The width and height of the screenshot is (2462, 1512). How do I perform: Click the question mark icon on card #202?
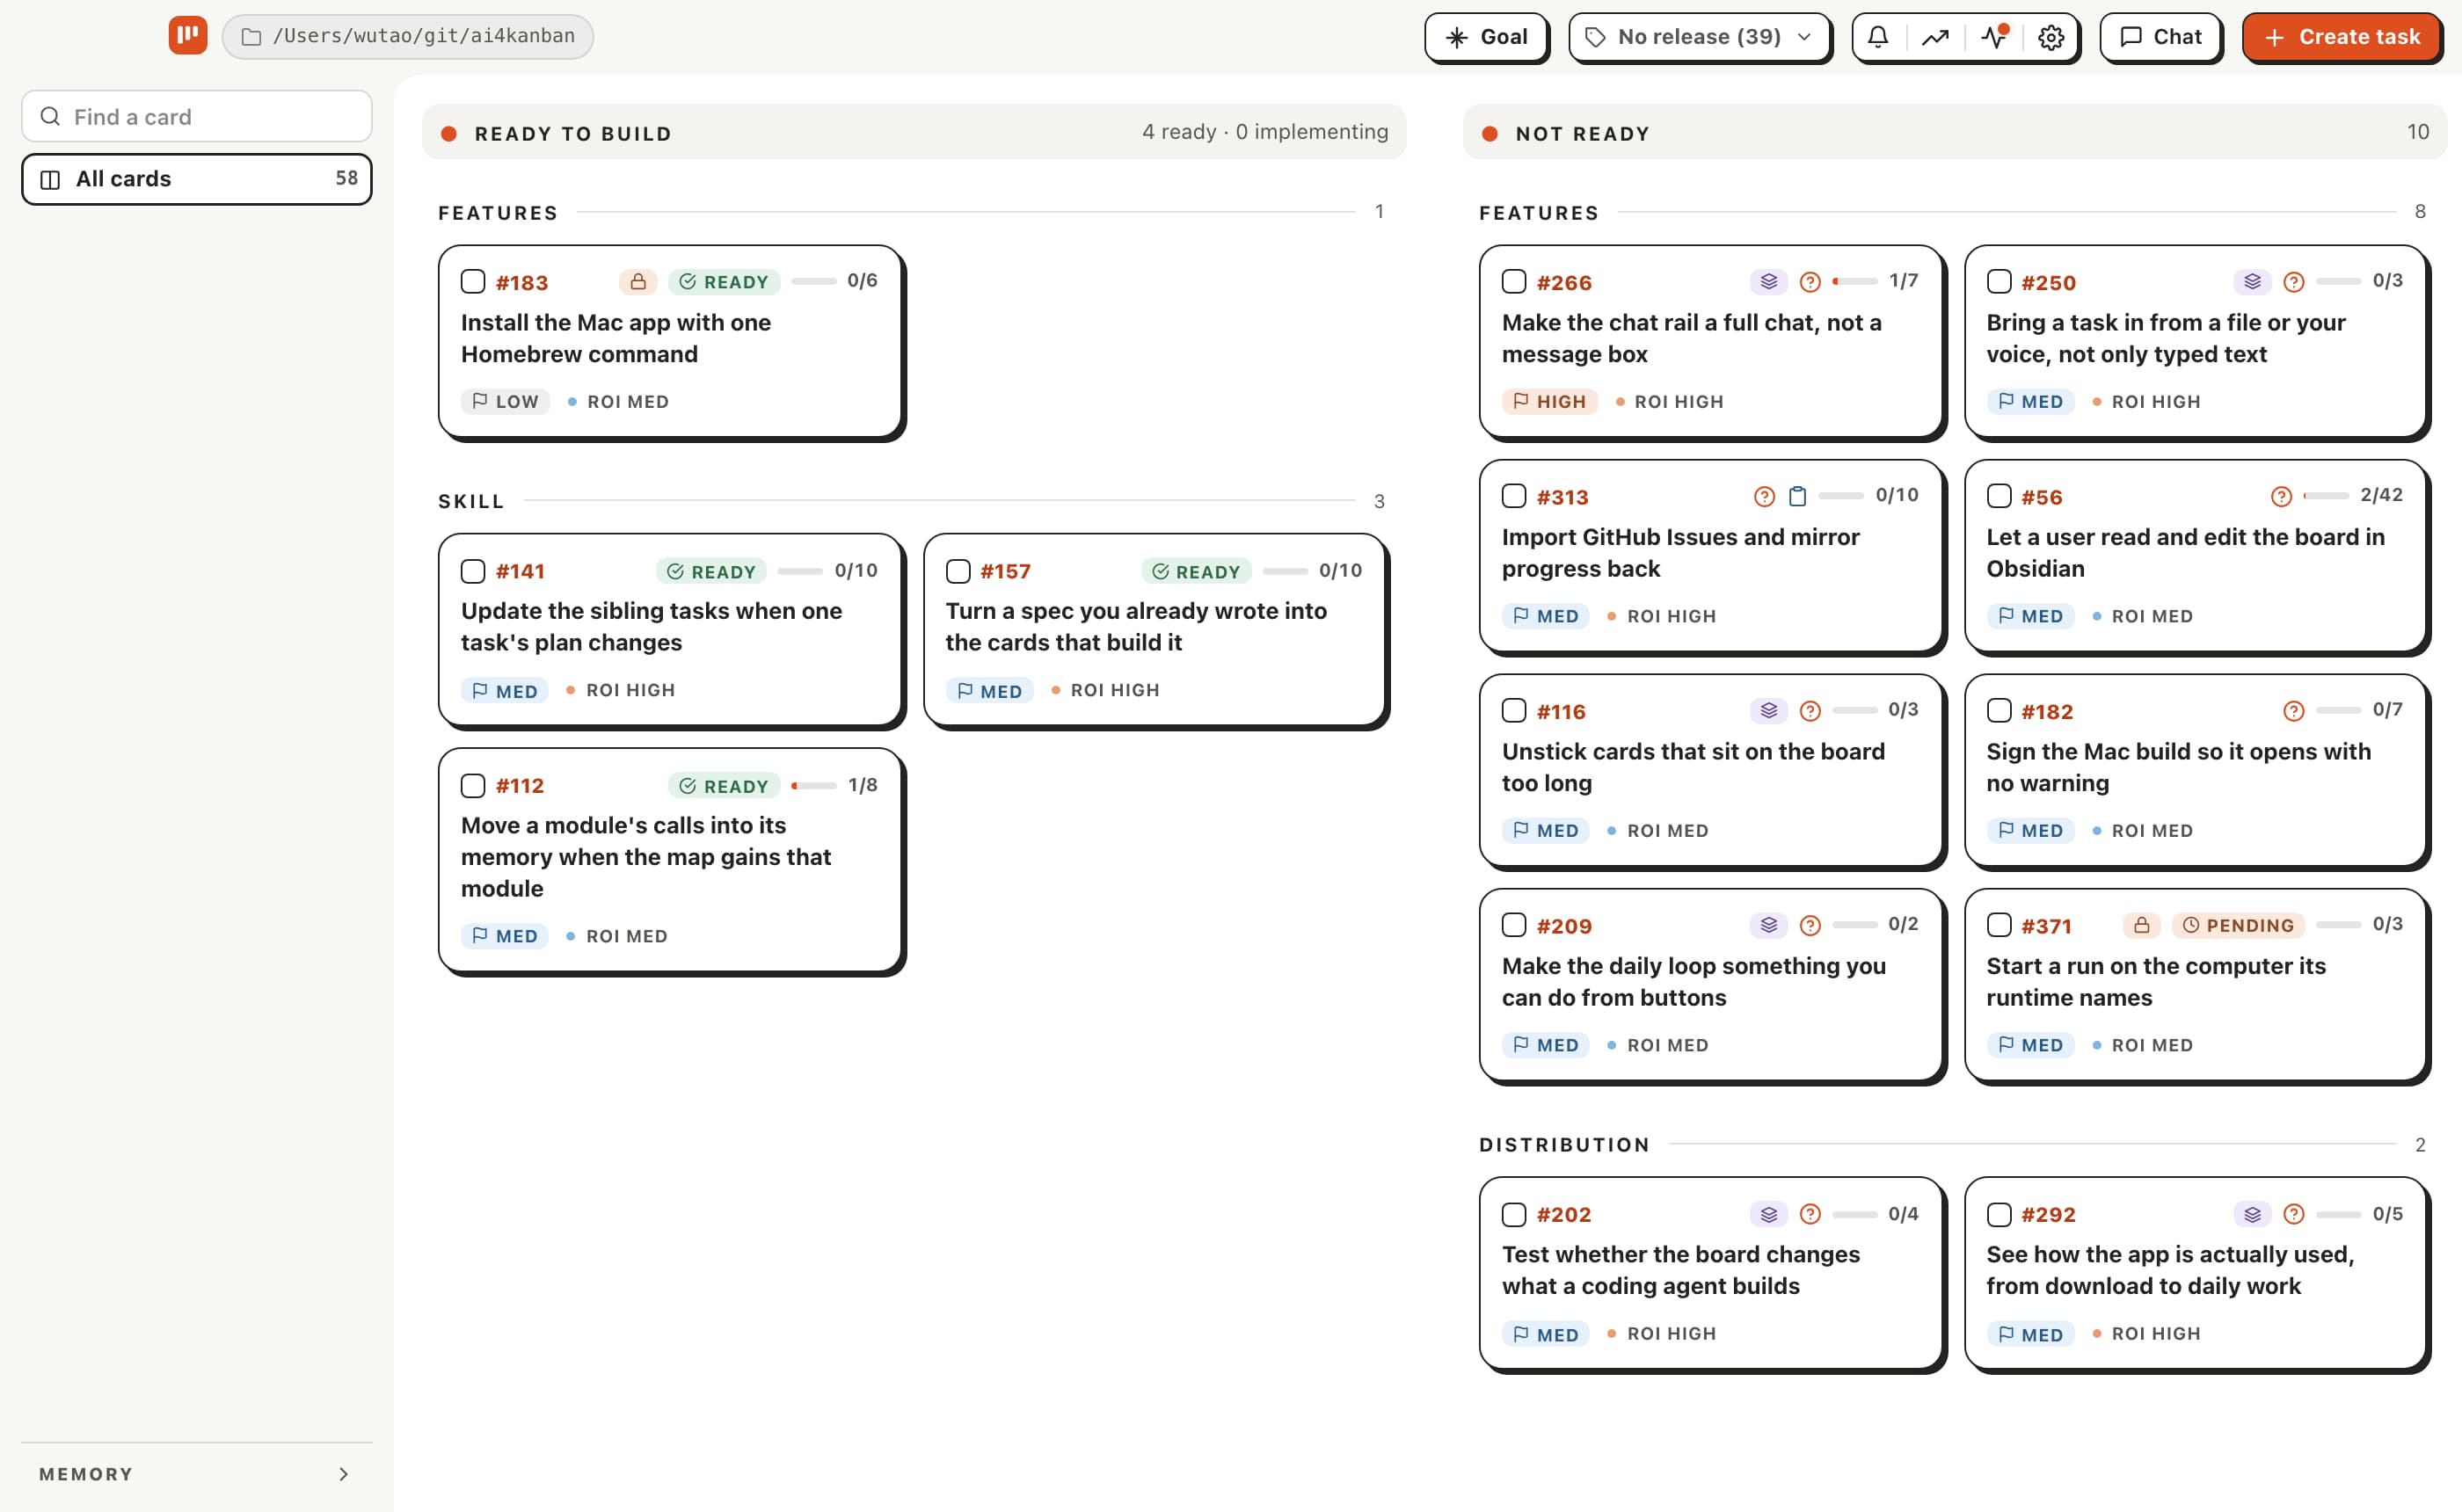1810,1214
